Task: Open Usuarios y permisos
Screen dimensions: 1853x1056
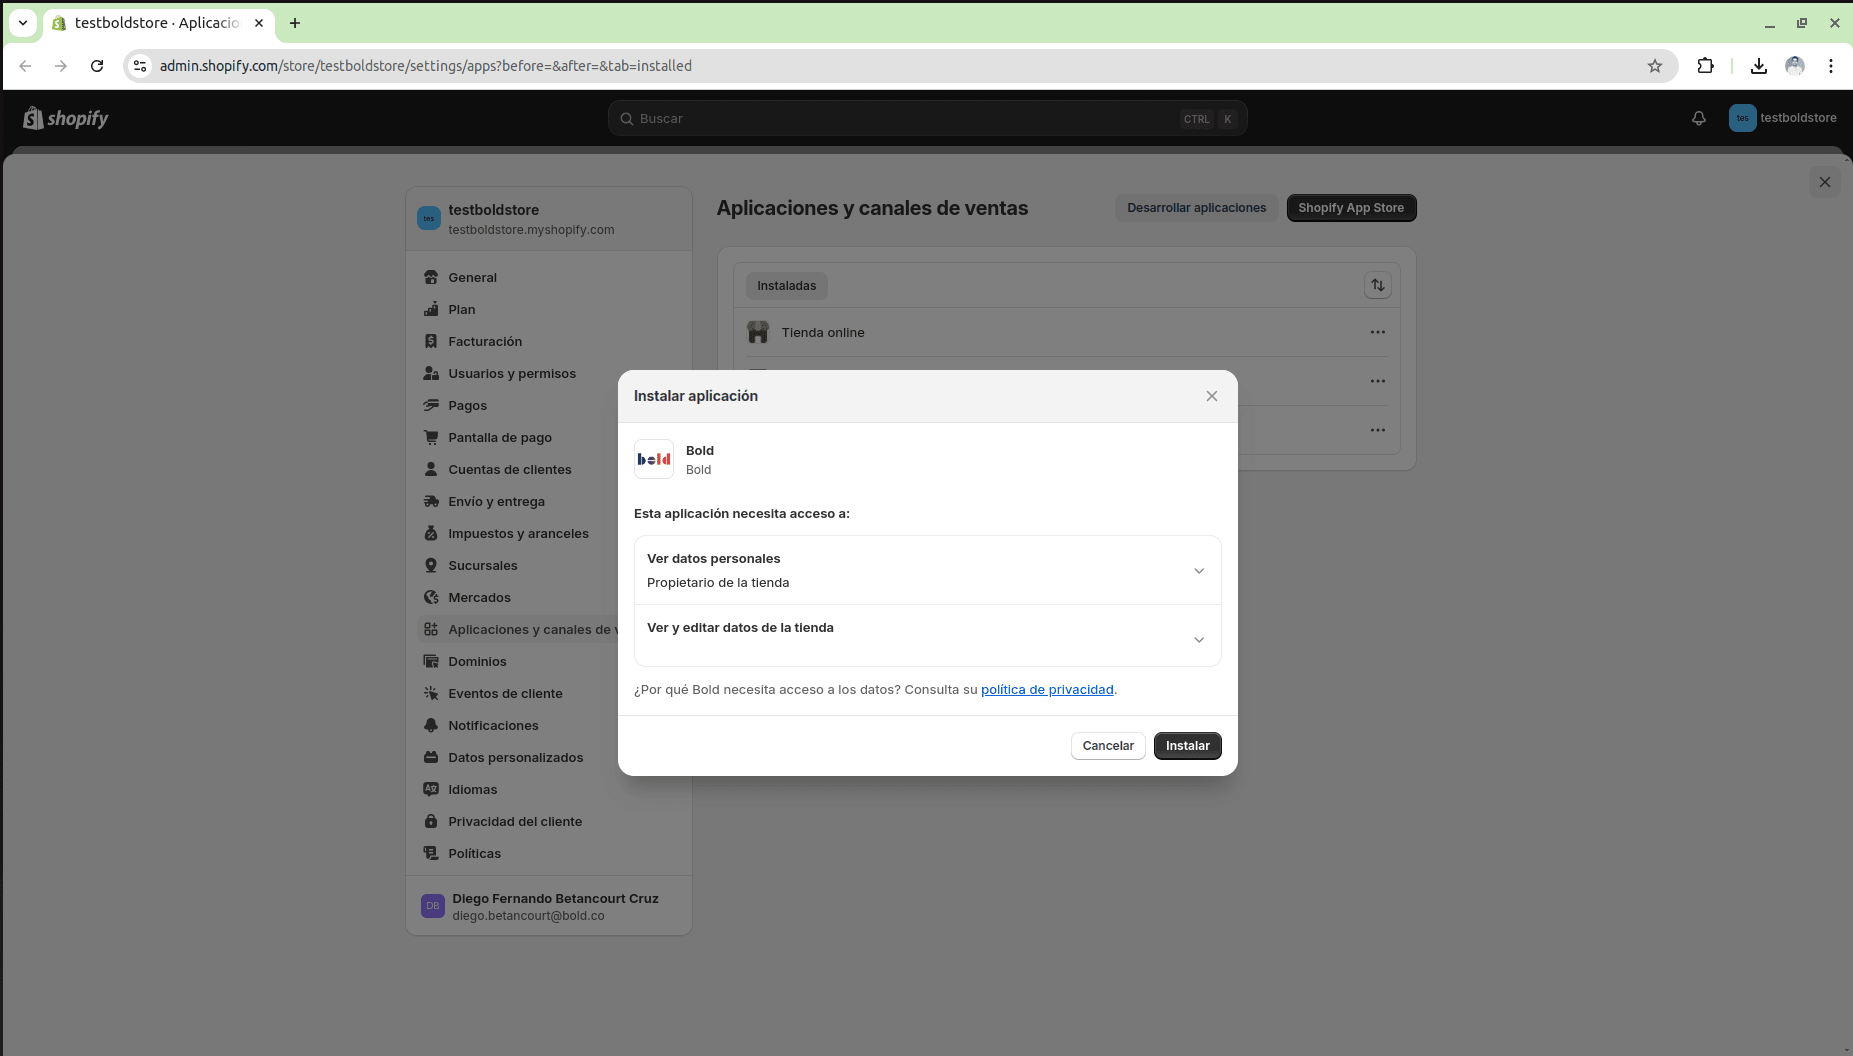Action: [x=548, y=374]
